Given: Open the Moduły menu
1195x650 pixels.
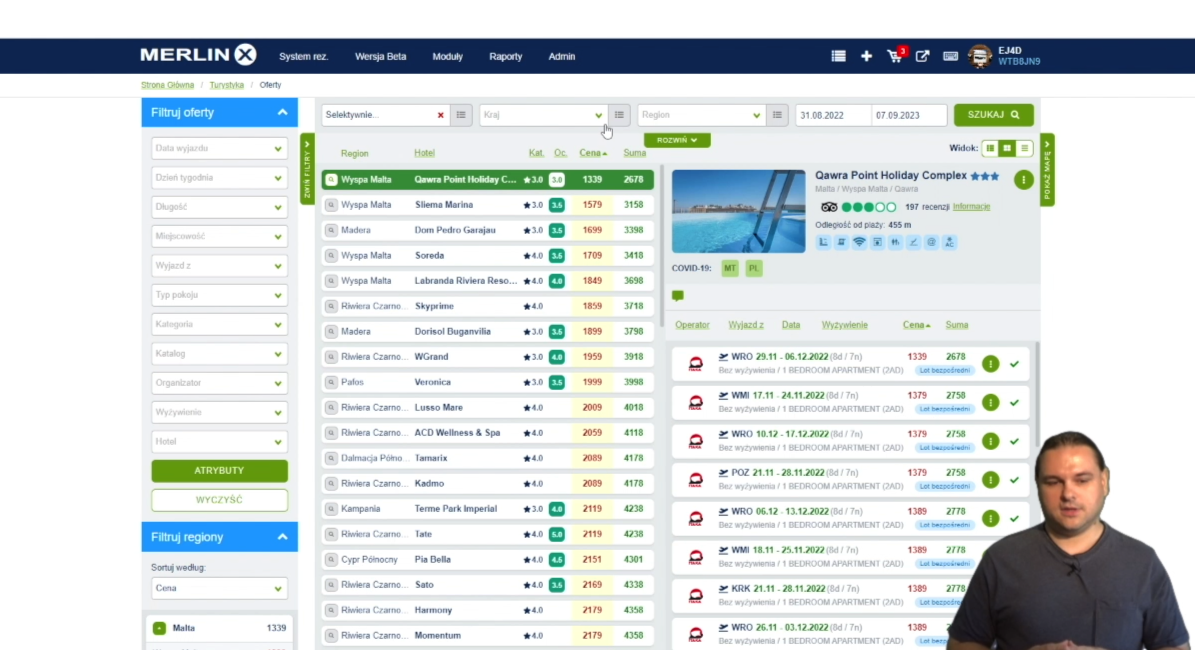Looking at the screenshot, I should pyautogui.click(x=447, y=56).
